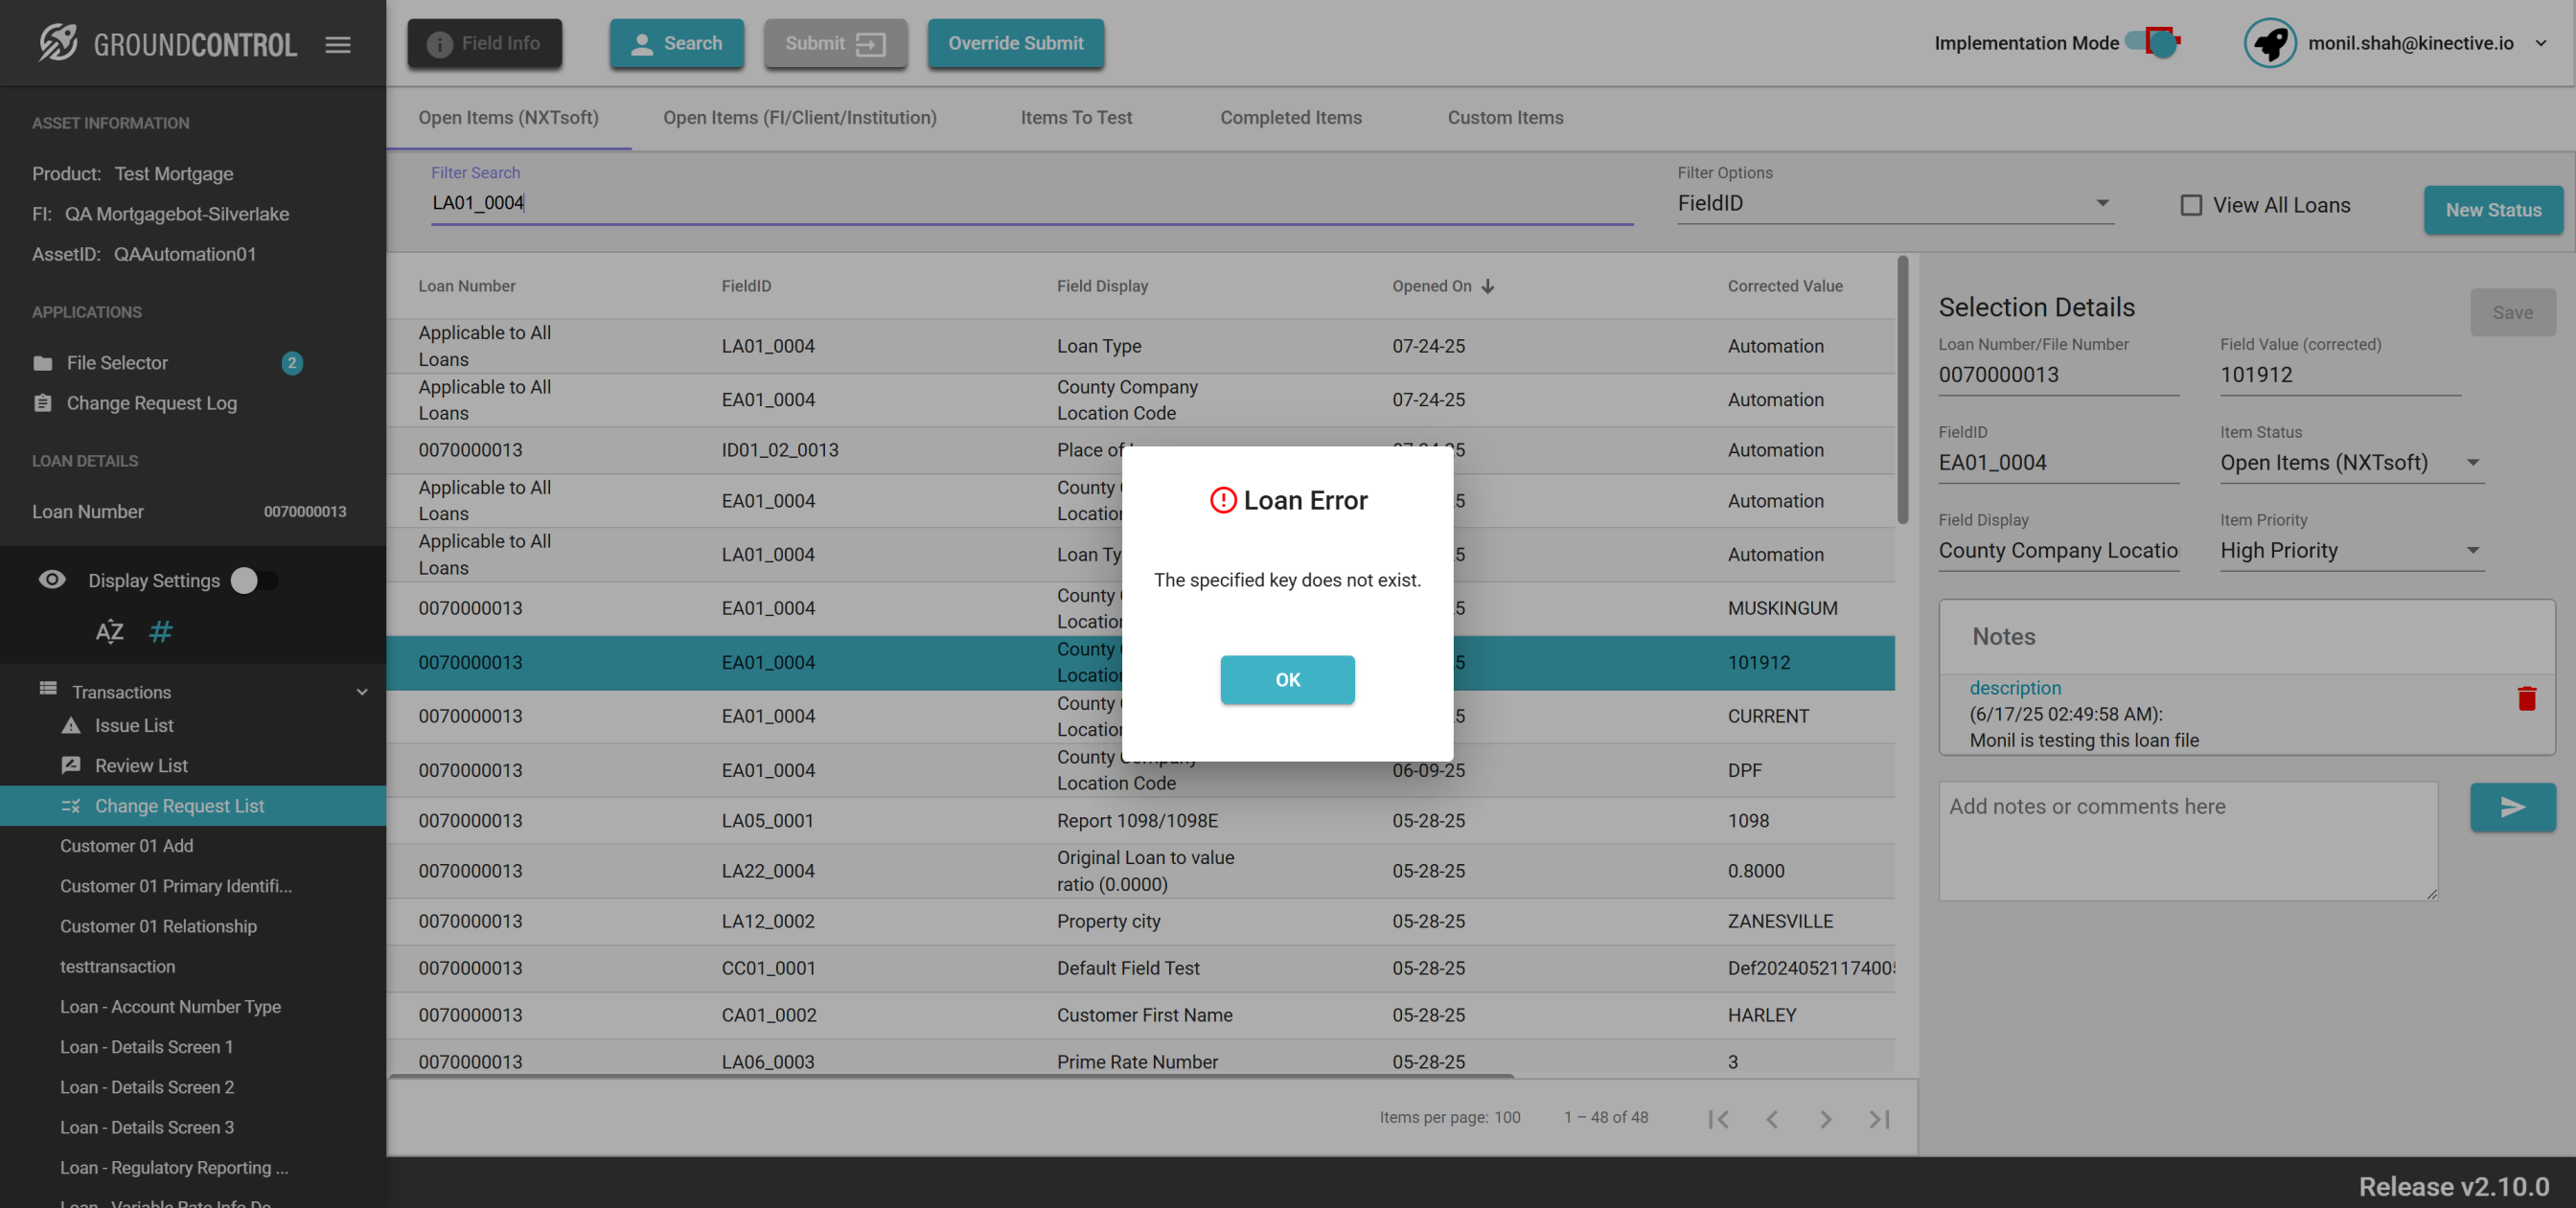Collapse the Transactions section chevron
The height and width of the screenshot is (1208, 2576).
362,692
